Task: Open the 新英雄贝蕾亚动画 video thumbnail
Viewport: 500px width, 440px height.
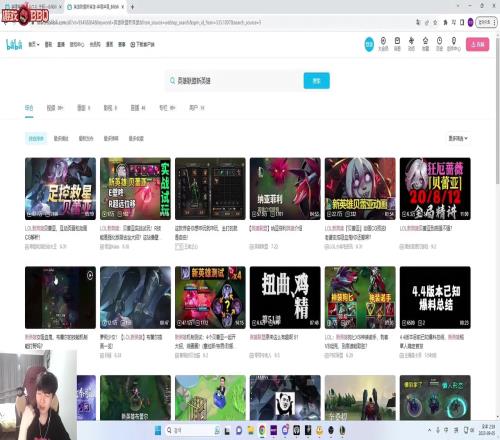Action: tap(360, 189)
